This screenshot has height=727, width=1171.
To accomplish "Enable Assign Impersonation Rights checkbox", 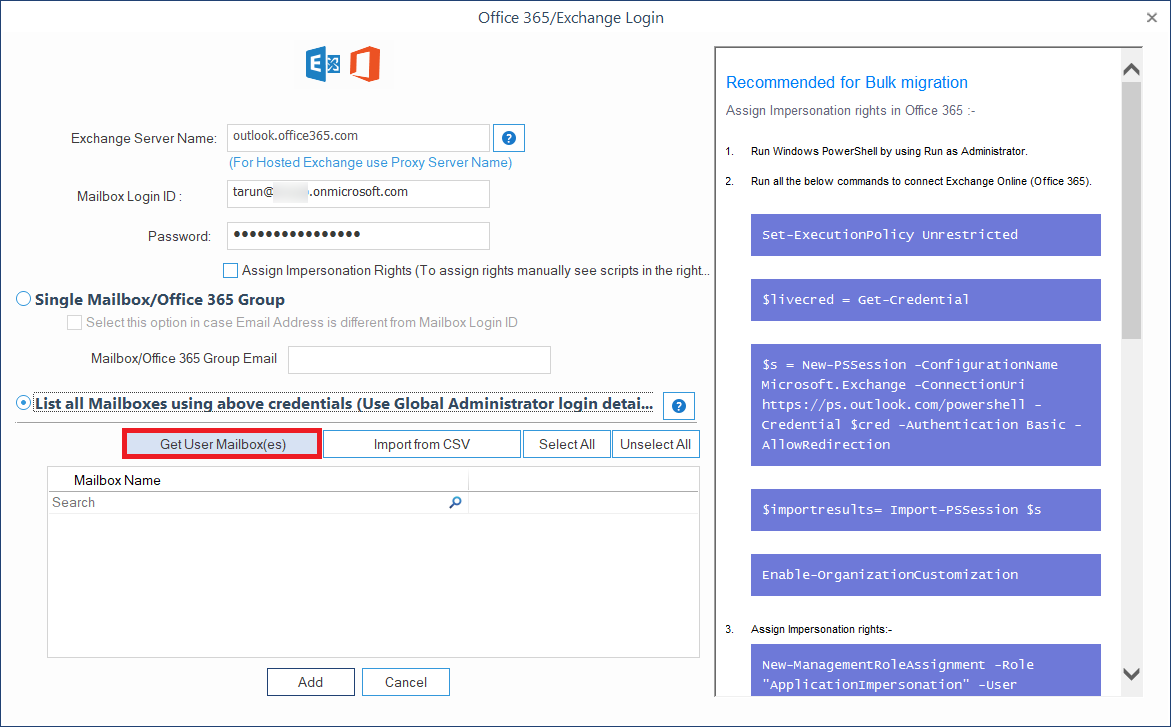I will pos(231,270).
